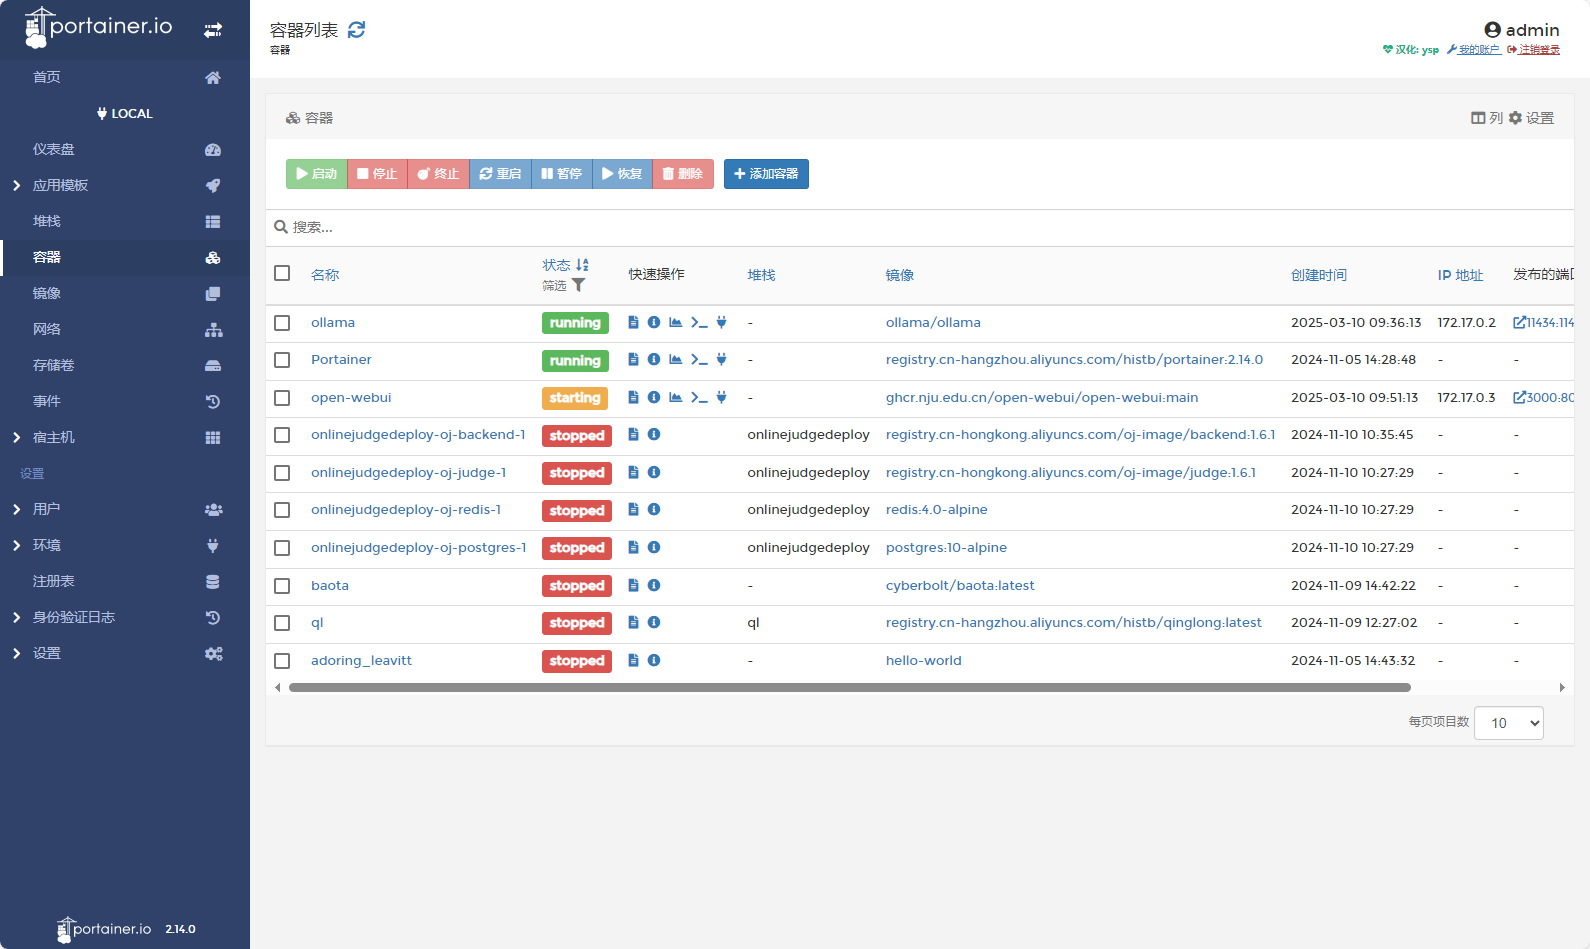This screenshot has height=949, width=1590.
Task: Click the 启动 start button
Action: (317, 174)
